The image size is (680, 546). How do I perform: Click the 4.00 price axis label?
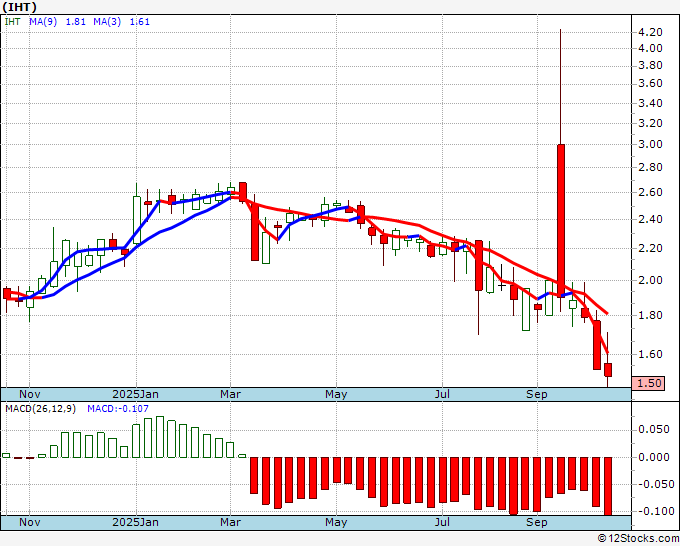coord(651,48)
